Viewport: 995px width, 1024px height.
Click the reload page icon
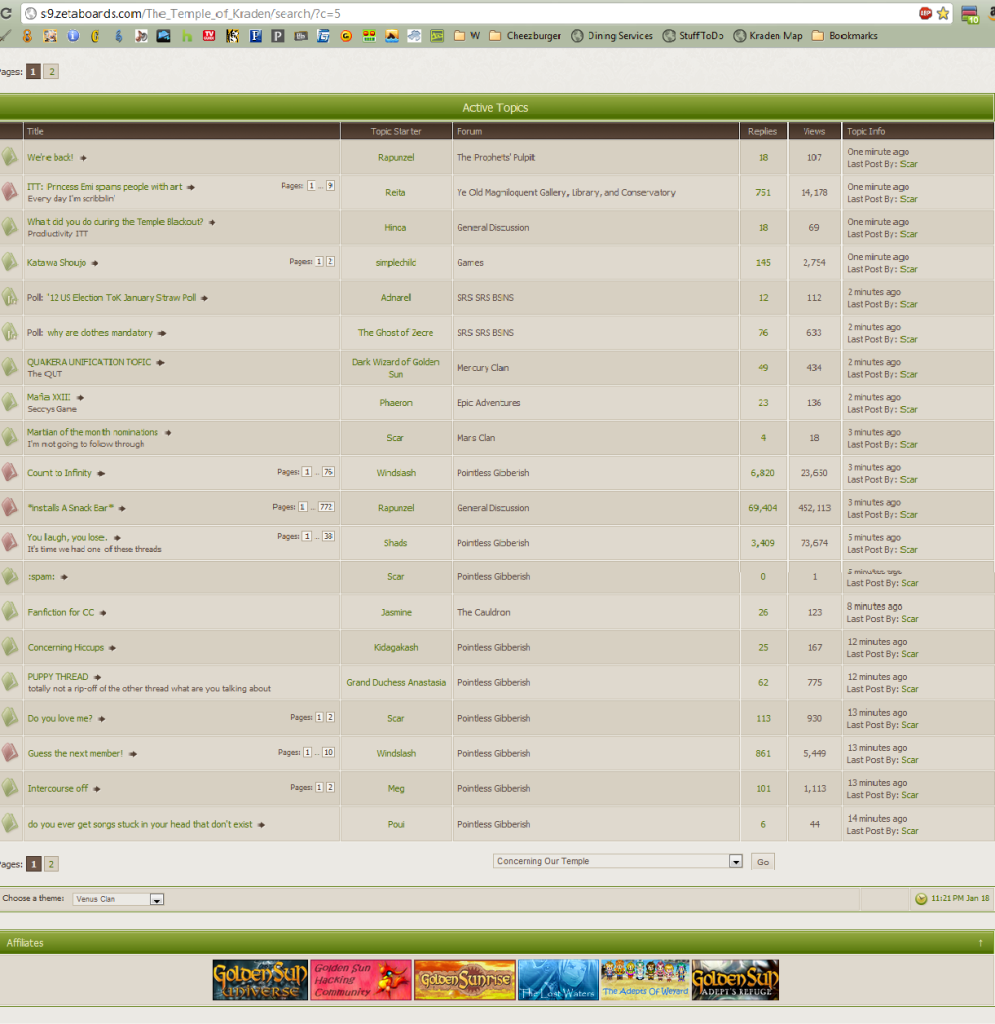click(x=6, y=14)
